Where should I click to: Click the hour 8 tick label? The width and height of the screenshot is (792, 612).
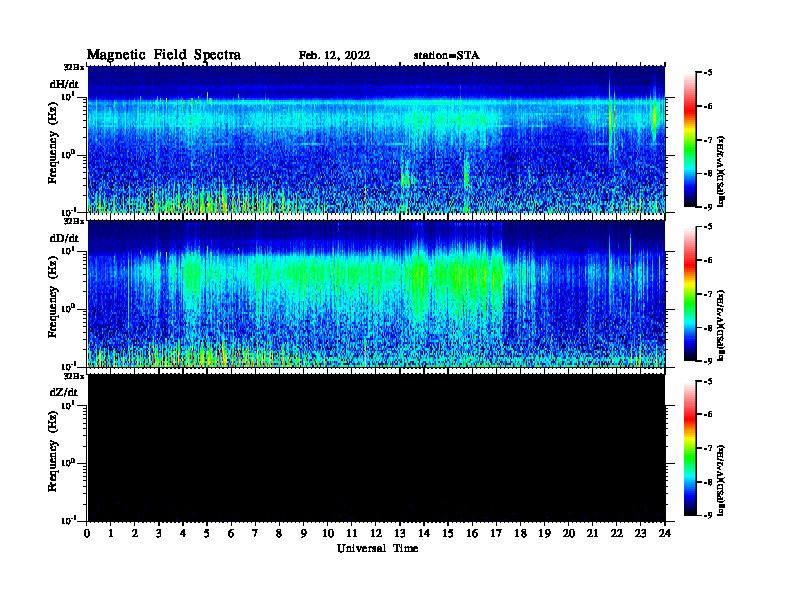coord(279,534)
